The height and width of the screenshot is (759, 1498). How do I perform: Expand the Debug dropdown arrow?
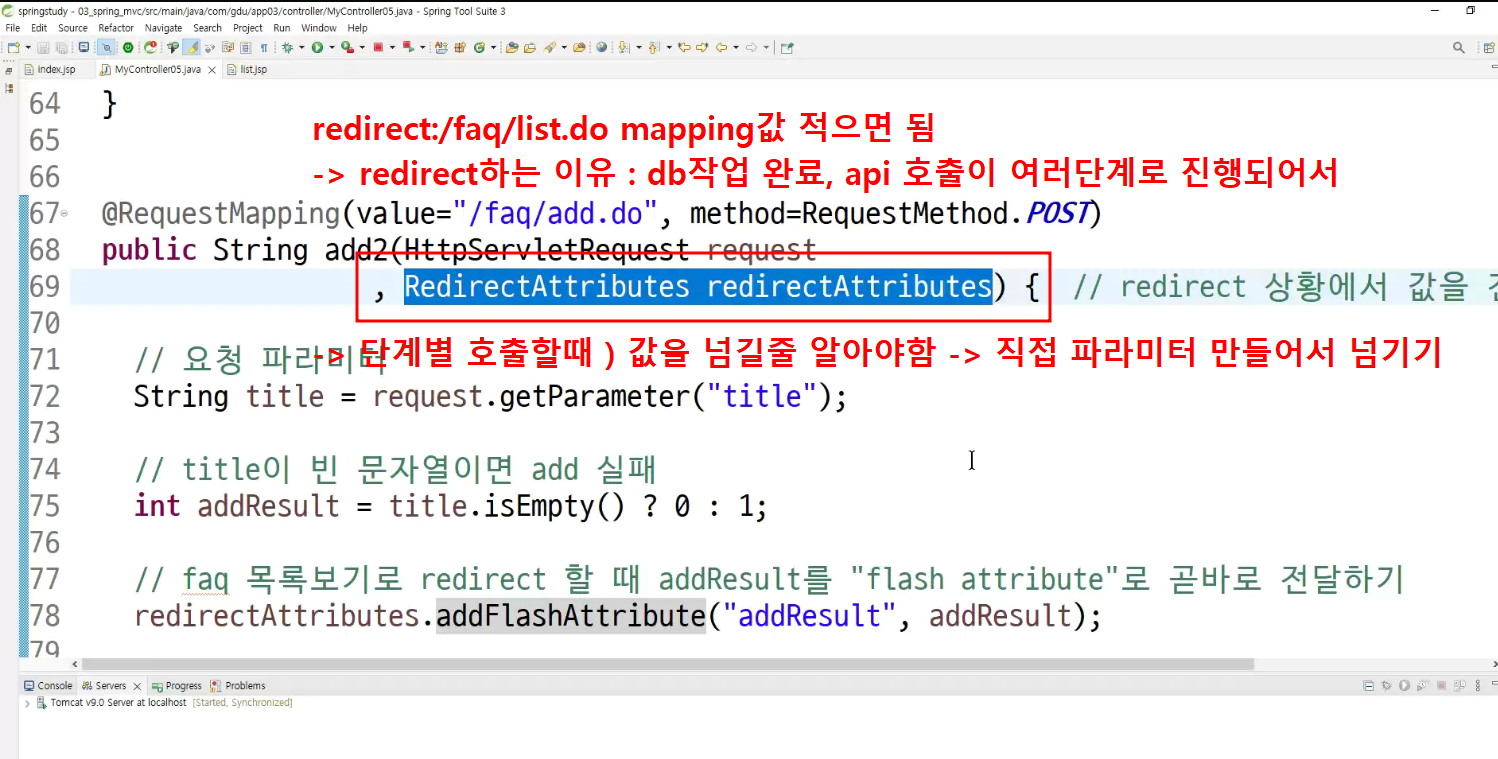(302, 47)
